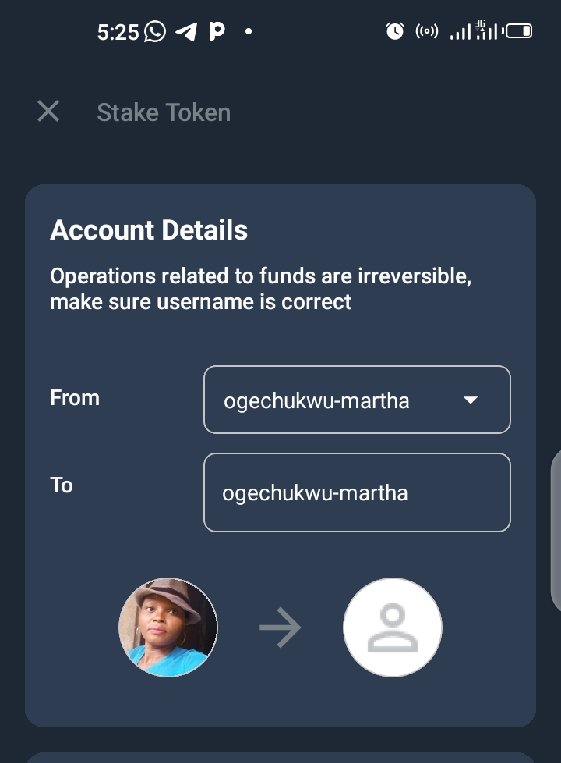Click the dropdown arrow beside ogechukwu-martha
561x763 pixels.
pos(471,400)
